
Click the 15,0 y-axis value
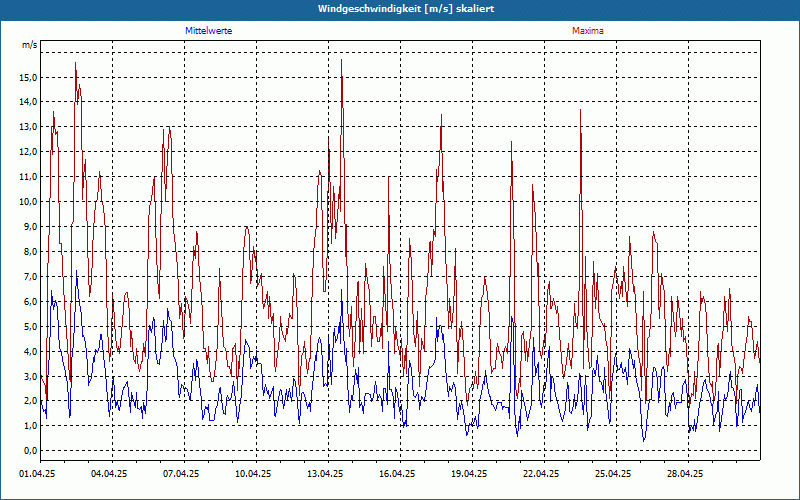point(29,78)
